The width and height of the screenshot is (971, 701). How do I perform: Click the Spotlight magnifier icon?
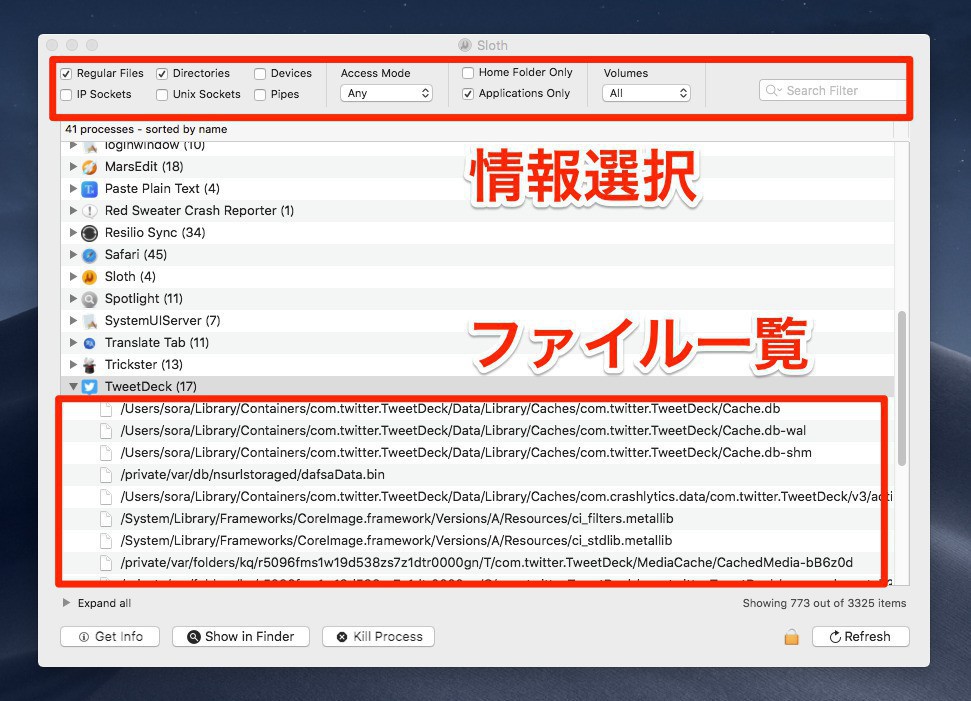click(89, 299)
